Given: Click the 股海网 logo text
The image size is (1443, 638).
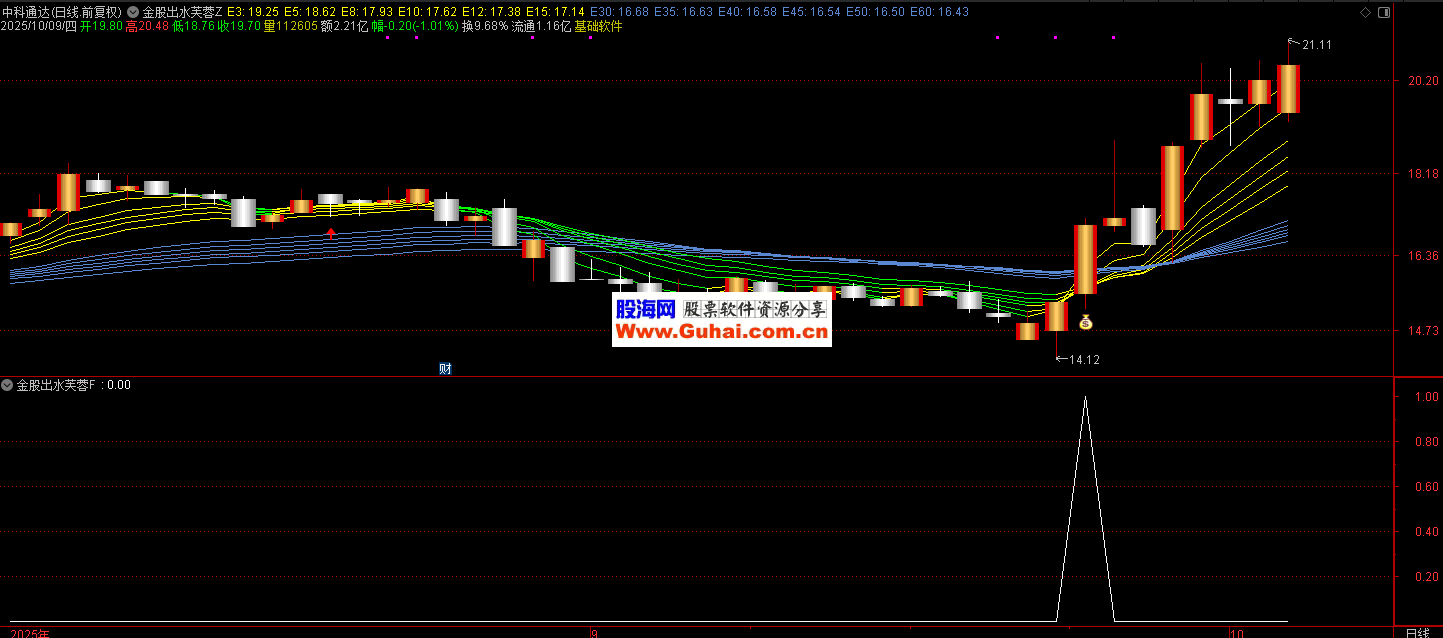Looking at the screenshot, I should 644,309.
